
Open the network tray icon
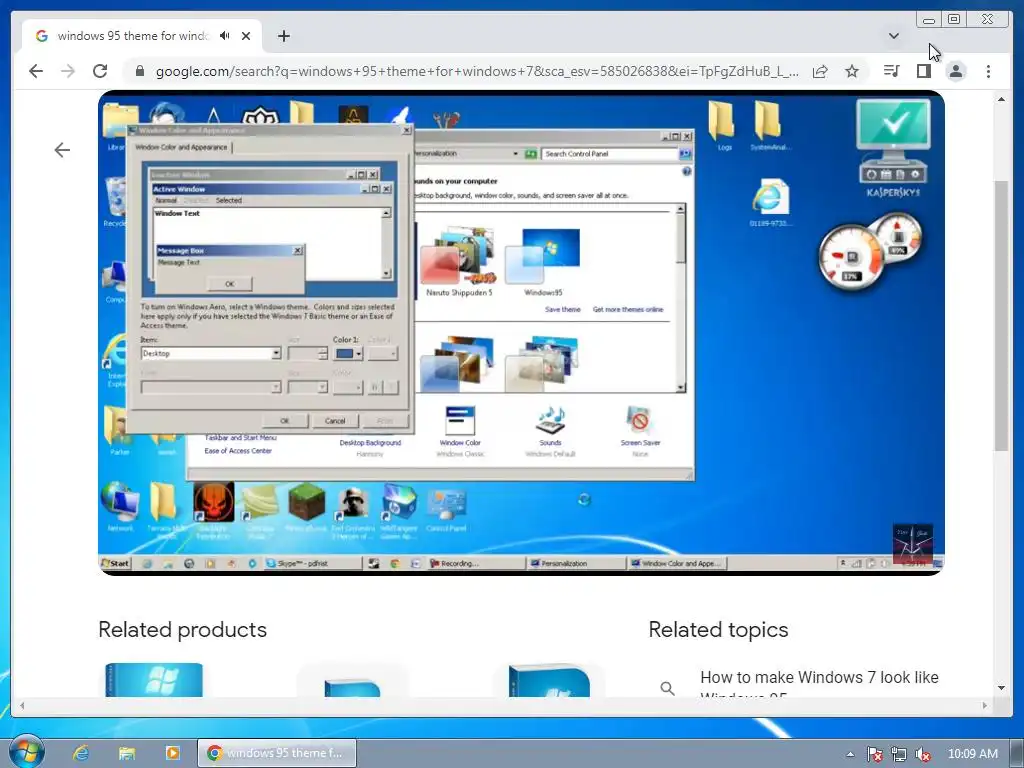pos(899,754)
